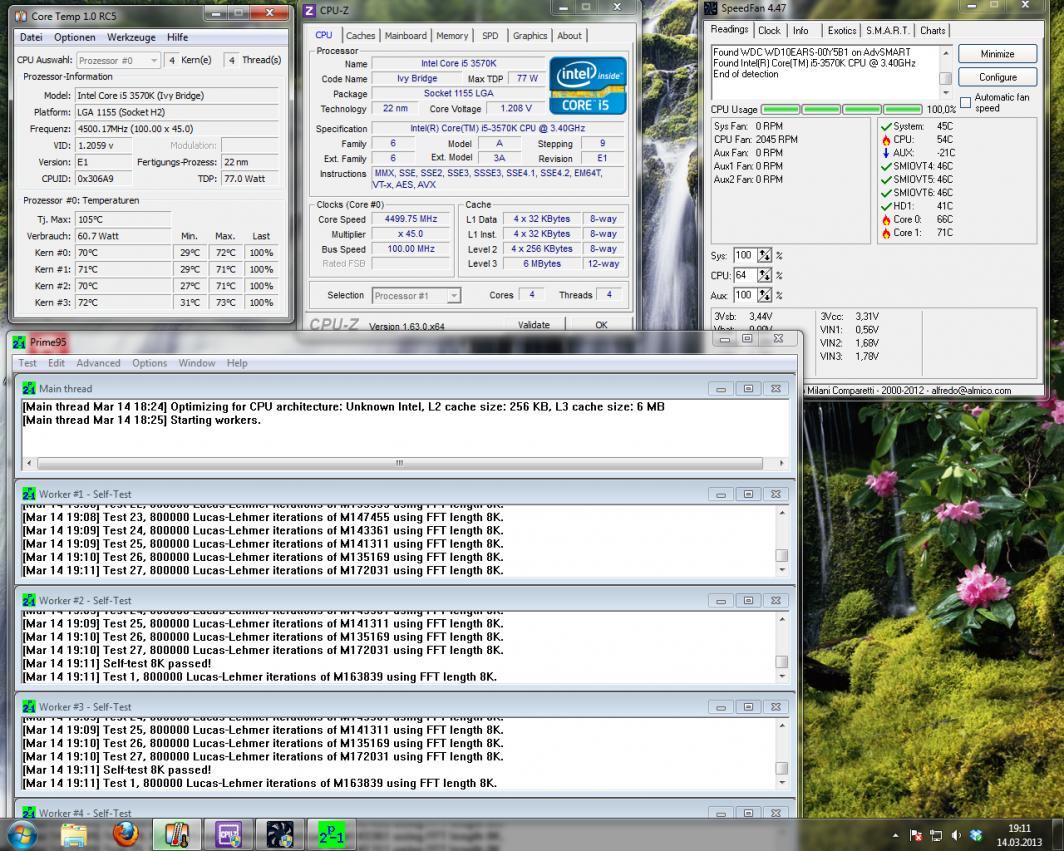Click action center flag tray icon
The height and width of the screenshot is (851, 1064).
coord(915,835)
